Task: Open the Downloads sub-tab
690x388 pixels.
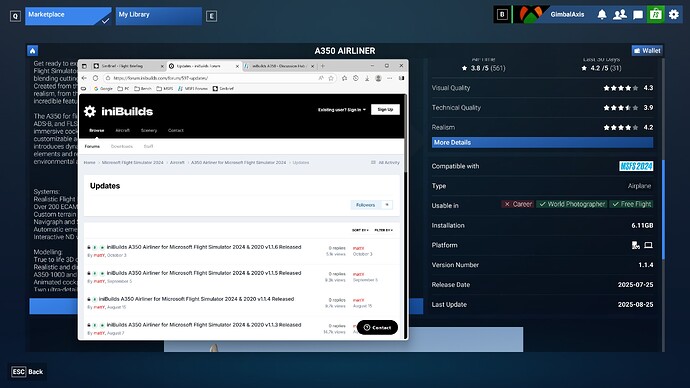Action: pos(121,146)
